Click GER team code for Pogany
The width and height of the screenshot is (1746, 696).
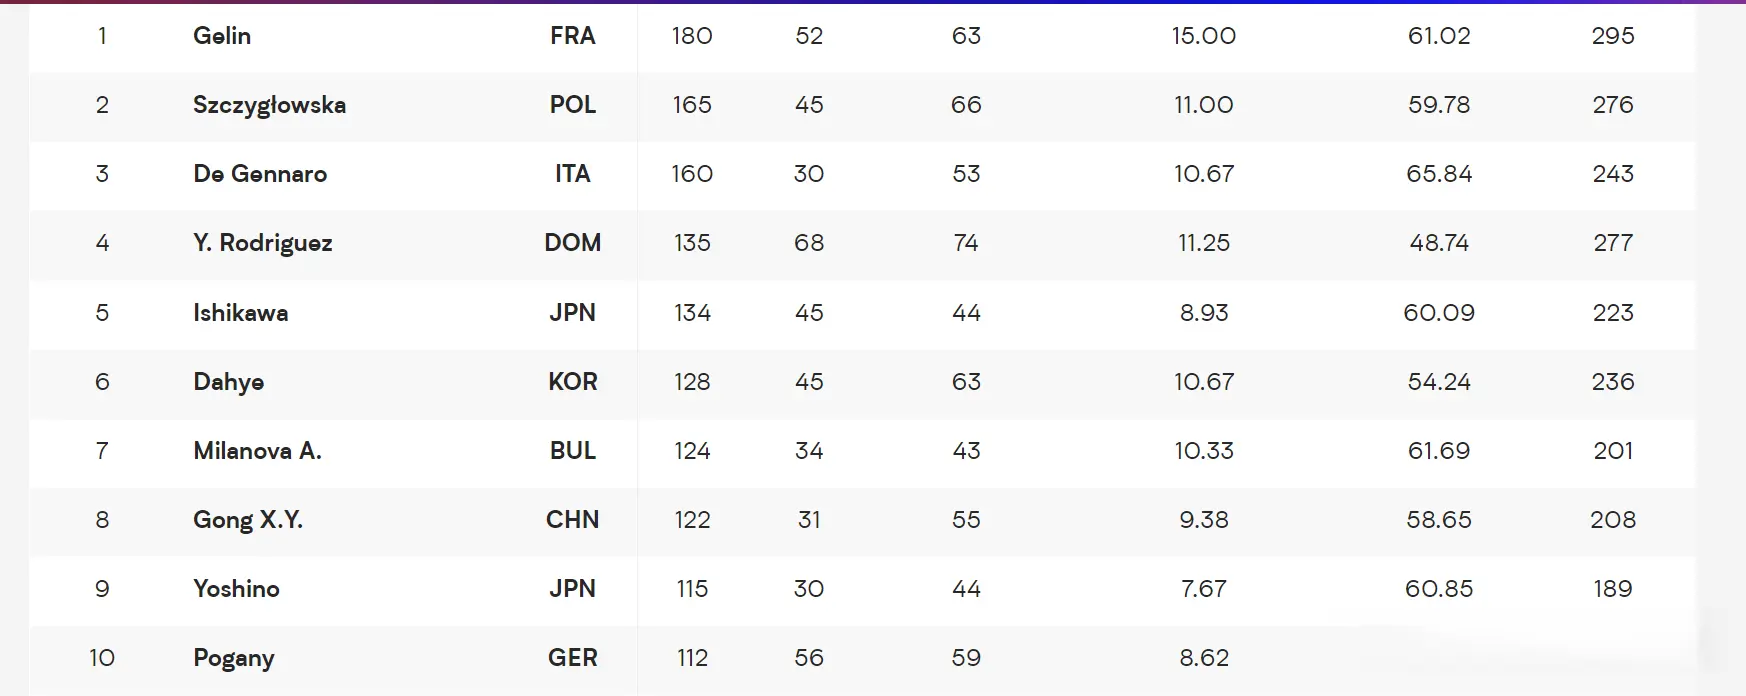coord(573,658)
